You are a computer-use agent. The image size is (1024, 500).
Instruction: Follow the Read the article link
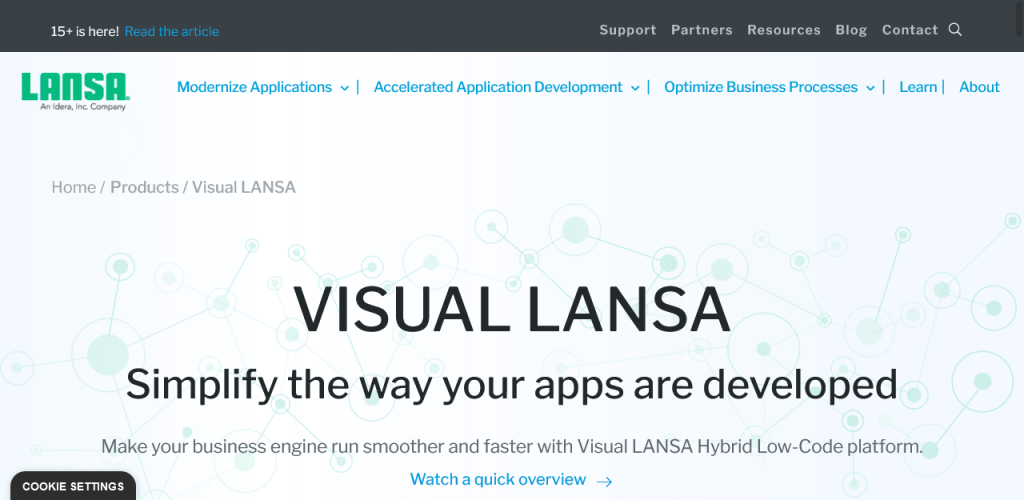click(x=172, y=31)
